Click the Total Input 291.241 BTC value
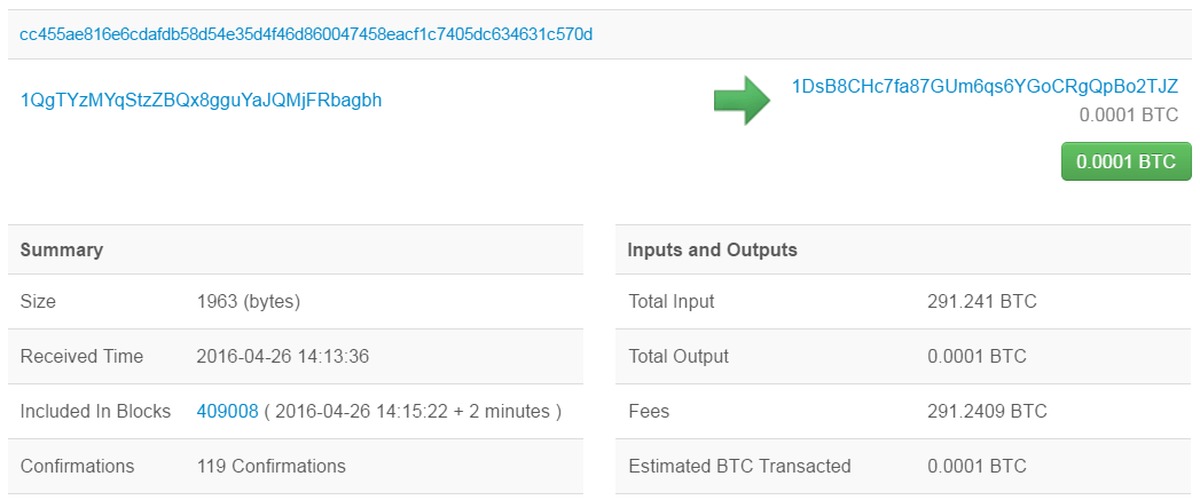The height and width of the screenshot is (500, 1200). tap(982, 301)
